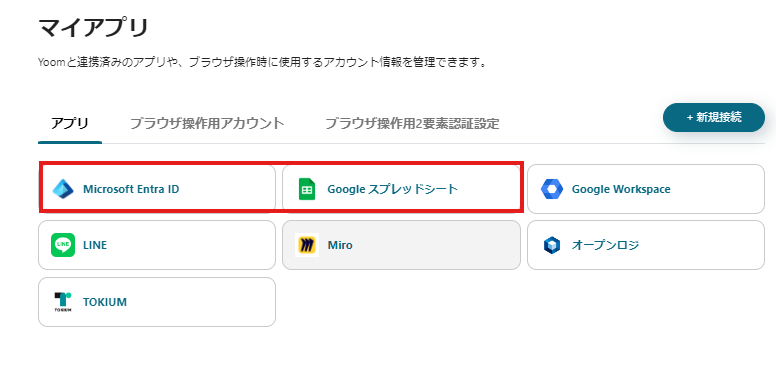Open the ブラウザ操作用アカウント tab

(x=207, y=123)
